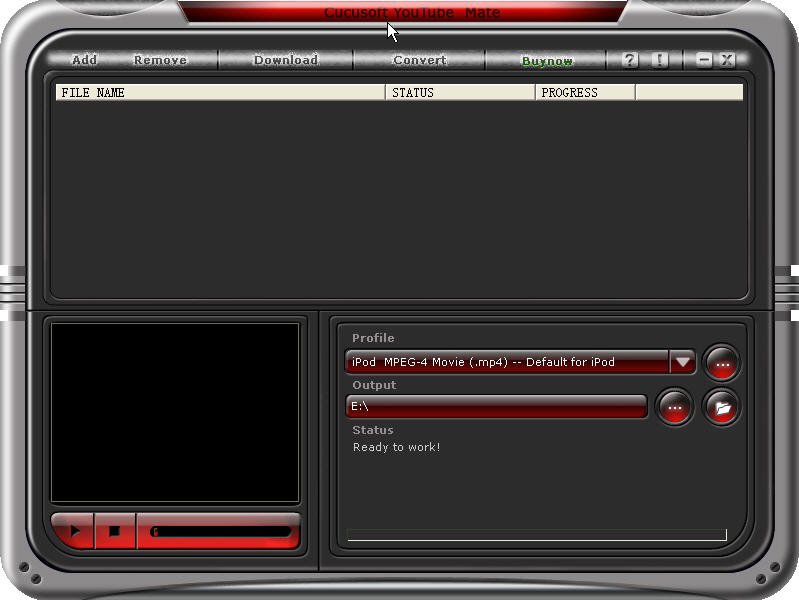Click Convert in the top toolbar
The height and width of the screenshot is (600, 799).
pos(419,60)
